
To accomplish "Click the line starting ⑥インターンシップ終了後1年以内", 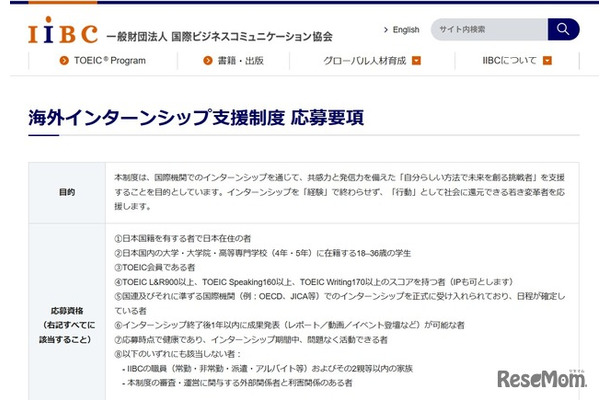I will 289,325.
